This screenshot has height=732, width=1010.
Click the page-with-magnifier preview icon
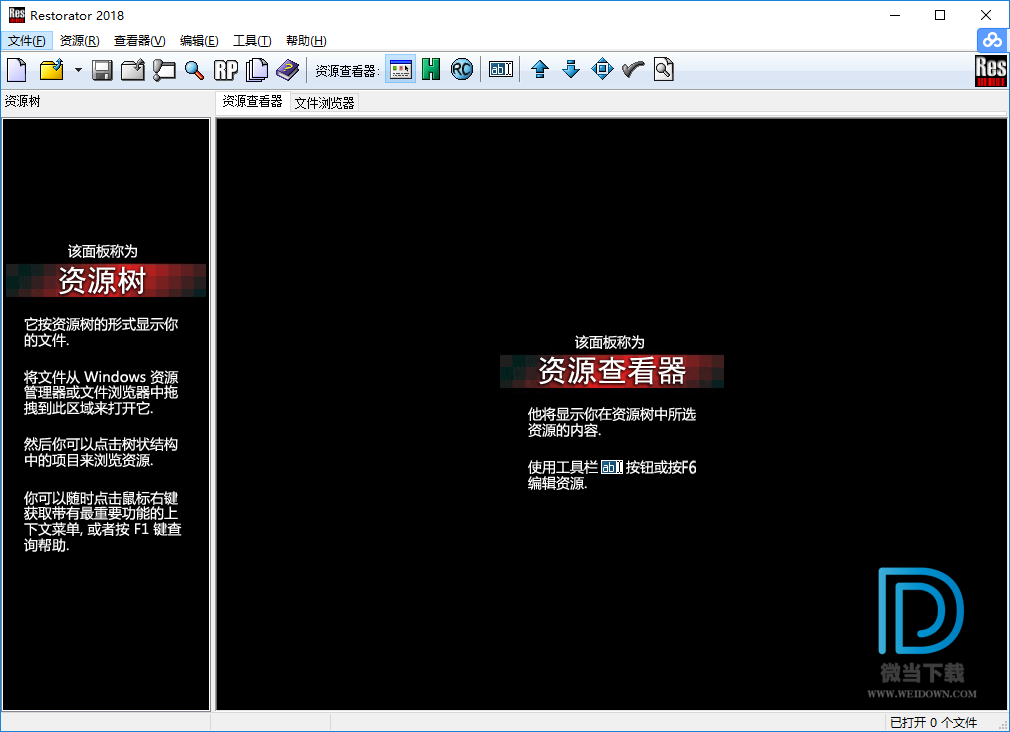click(663, 69)
